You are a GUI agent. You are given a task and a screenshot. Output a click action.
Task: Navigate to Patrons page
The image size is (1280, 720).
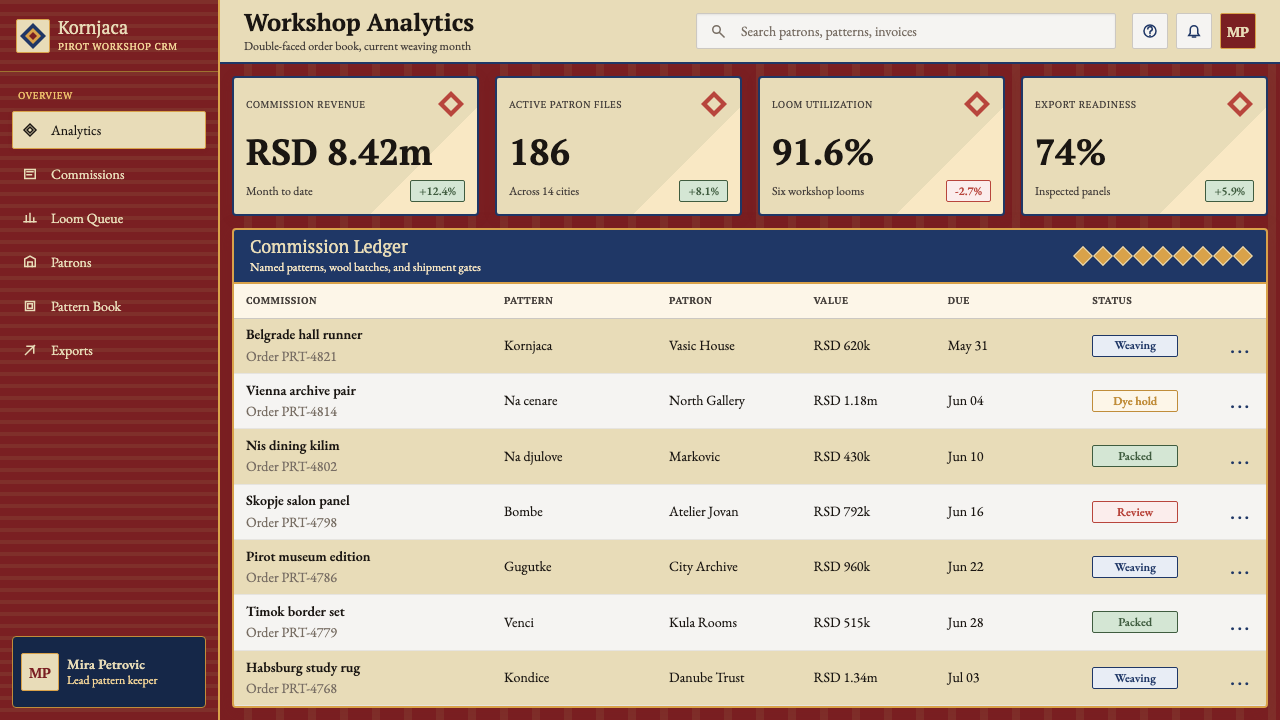tap(109, 262)
